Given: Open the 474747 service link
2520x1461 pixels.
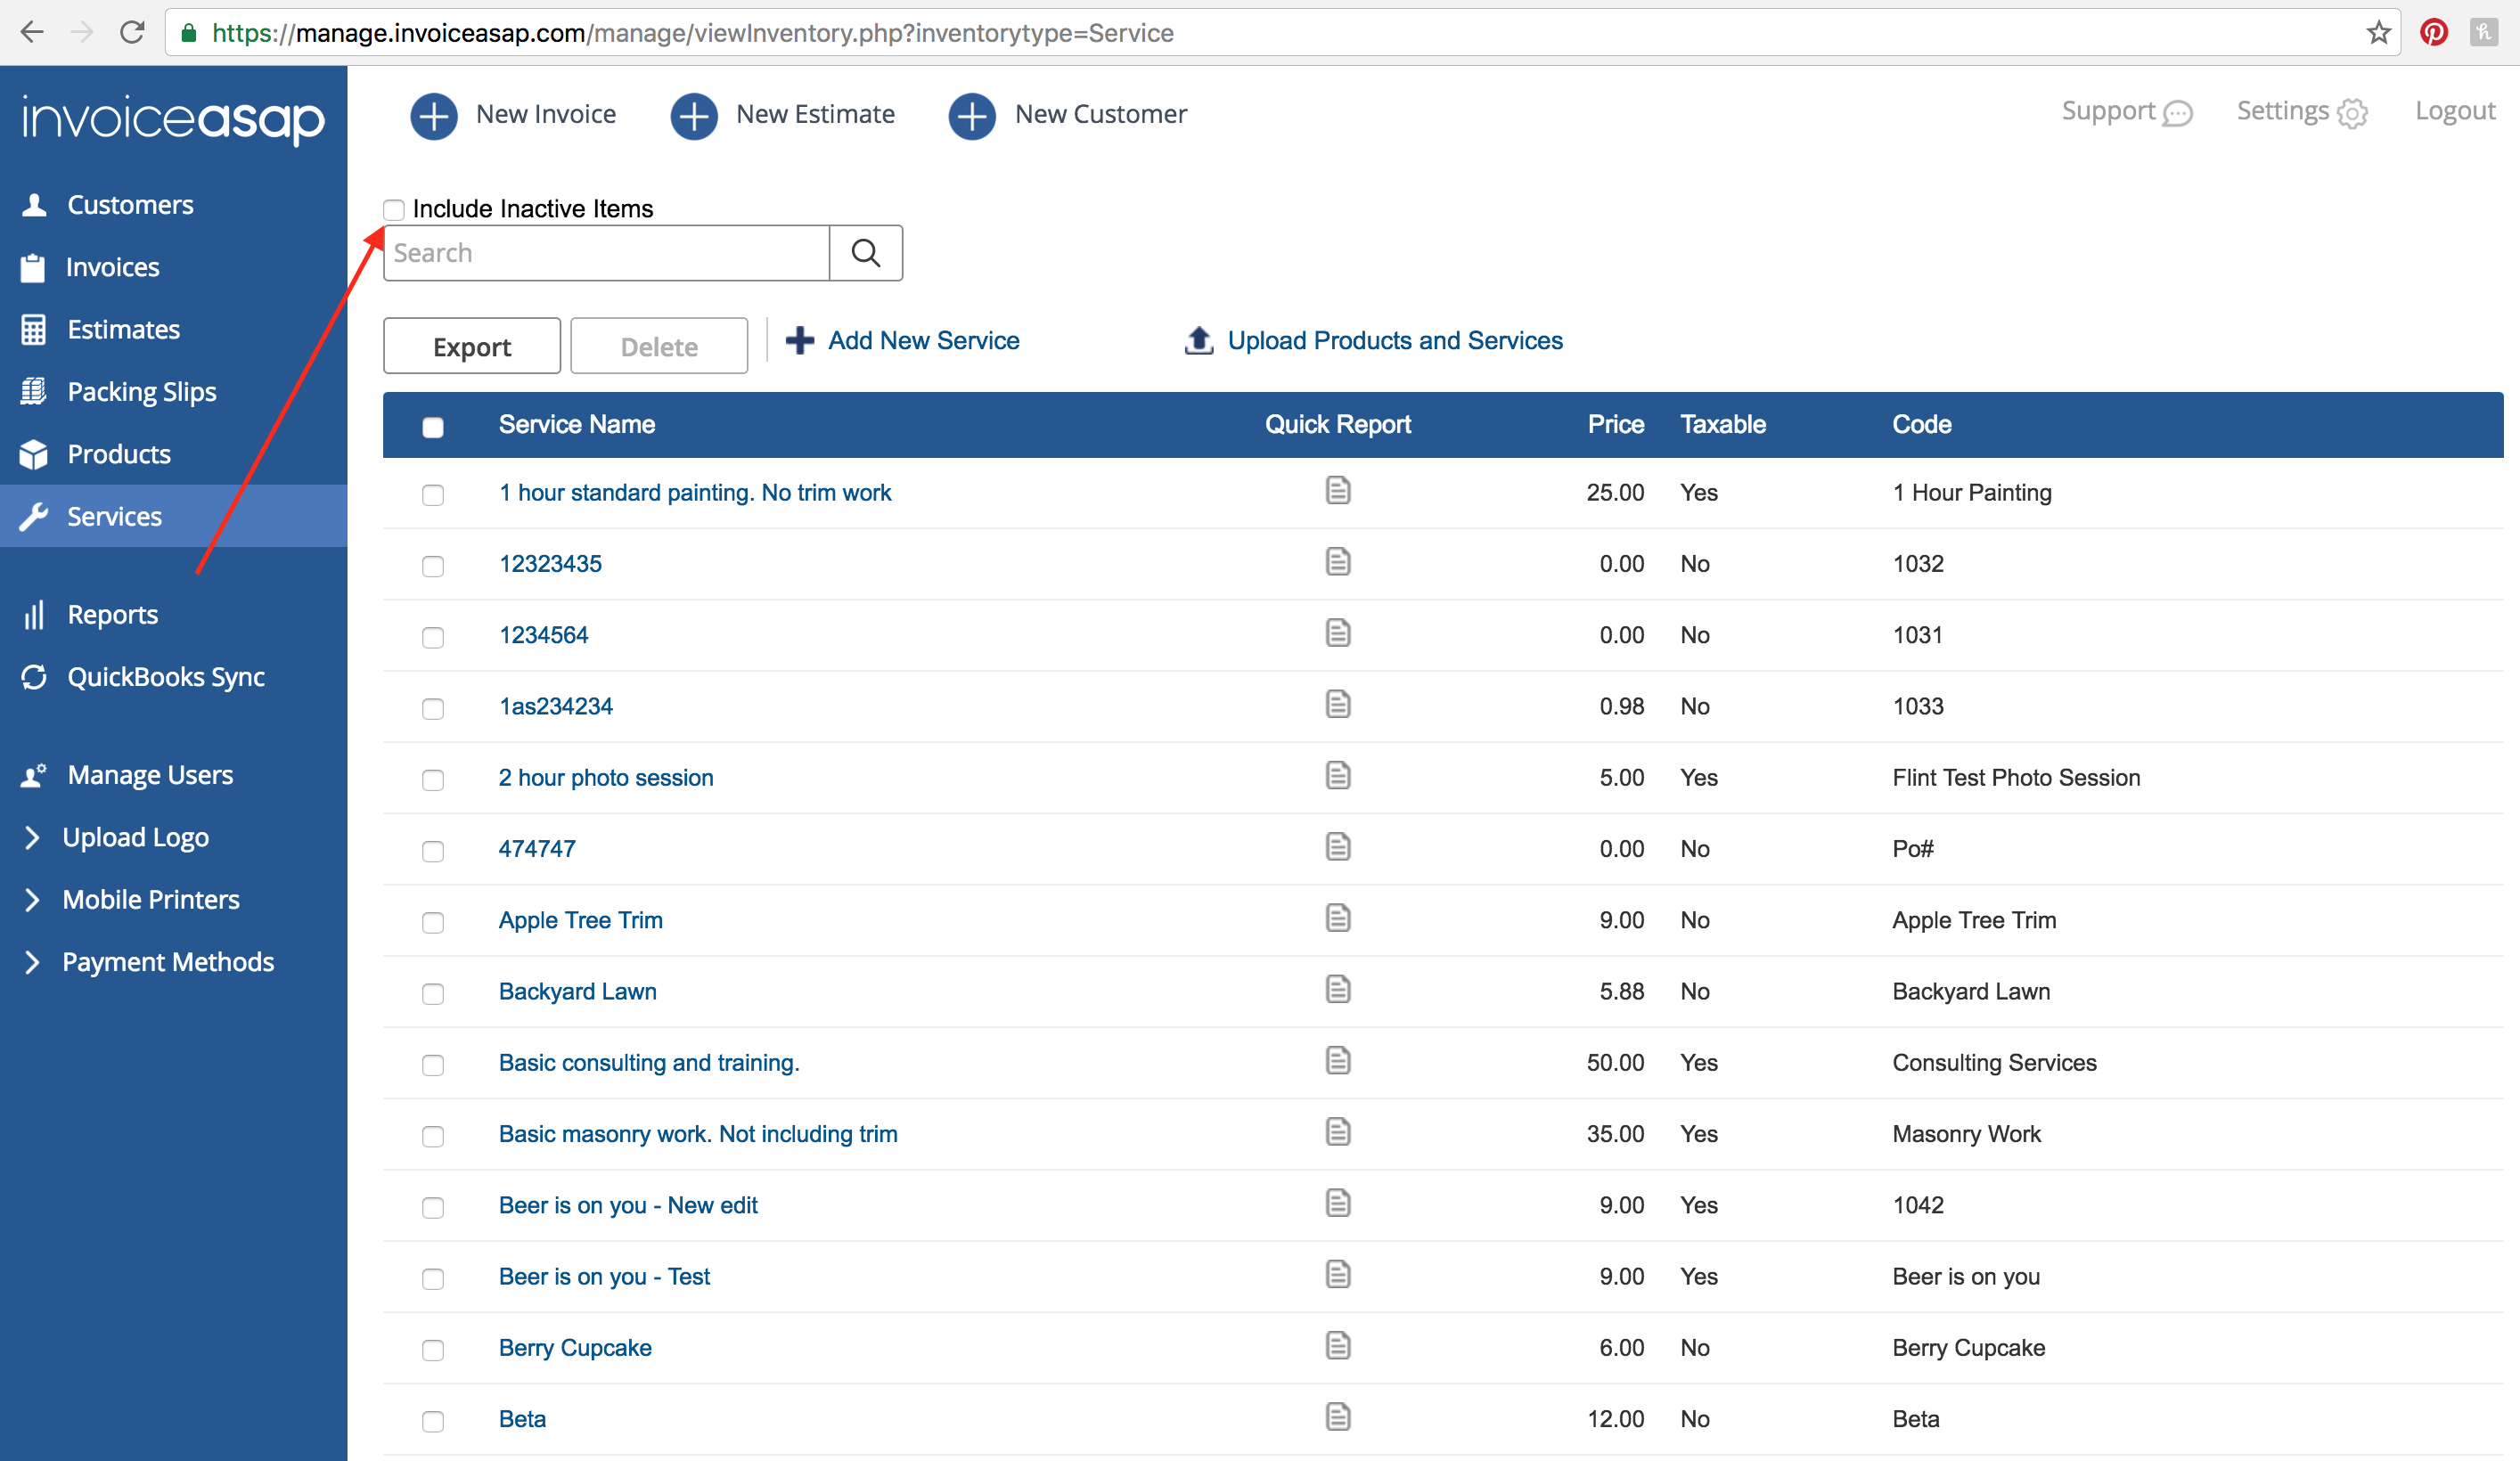Looking at the screenshot, I should pos(537,848).
